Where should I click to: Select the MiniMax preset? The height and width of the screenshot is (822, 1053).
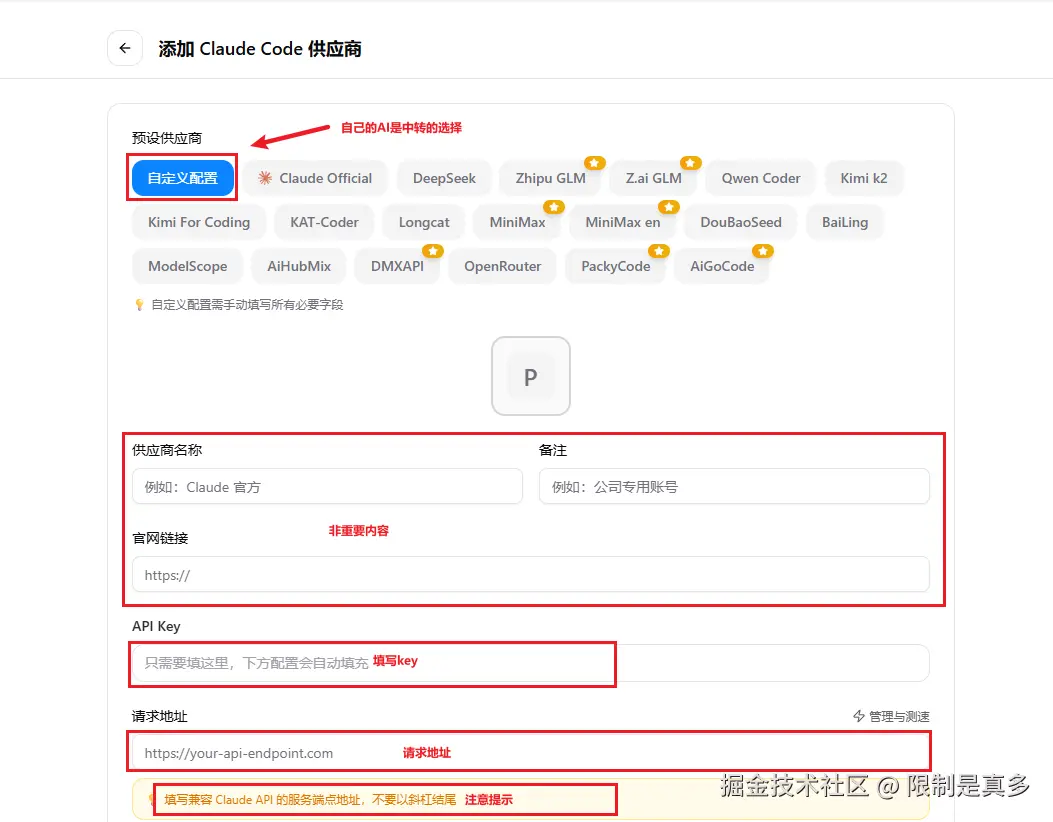pyautogui.click(x=517, y=222)
